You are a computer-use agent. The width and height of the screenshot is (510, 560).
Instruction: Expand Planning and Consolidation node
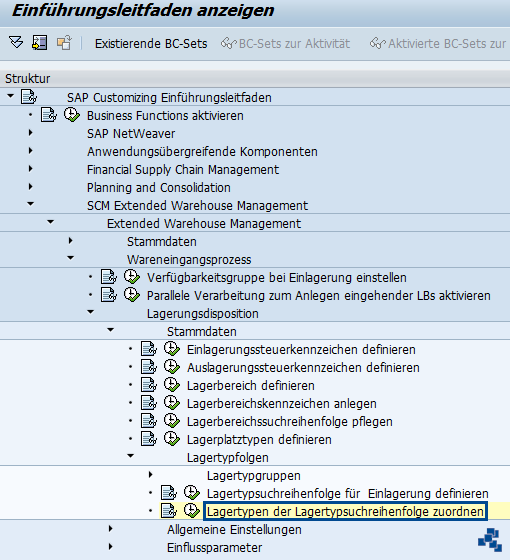pyautogui.click(x=30, y=187)
